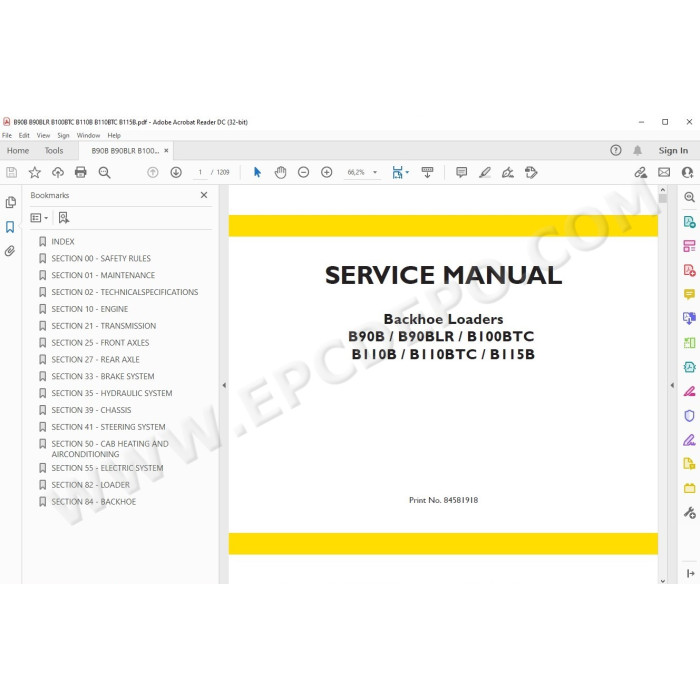Open help question mark icon
This screenshot has width=700, height=700.
pos(616,150)
